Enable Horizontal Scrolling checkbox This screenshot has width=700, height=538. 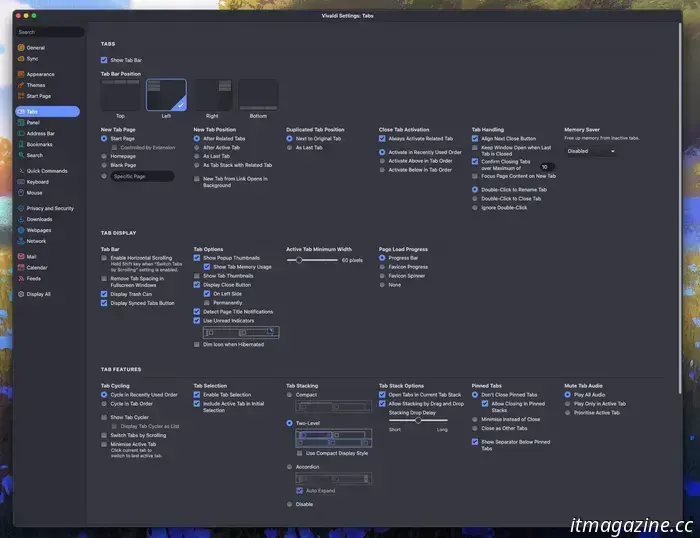[104, 258]
